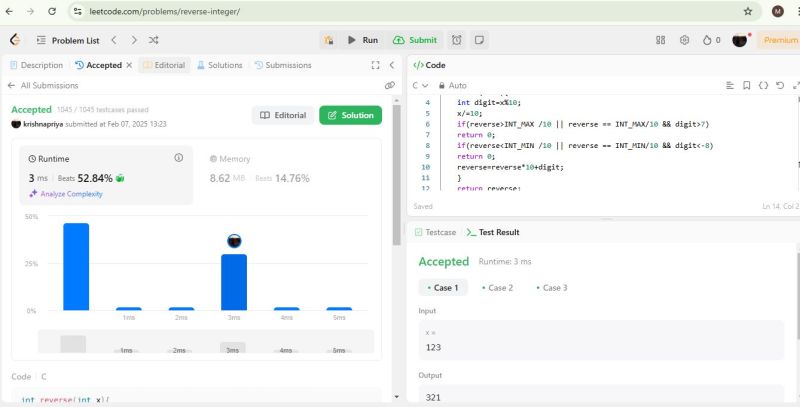
Task: Click the bookmark icon in code toolbar
Action: (746, 85)
